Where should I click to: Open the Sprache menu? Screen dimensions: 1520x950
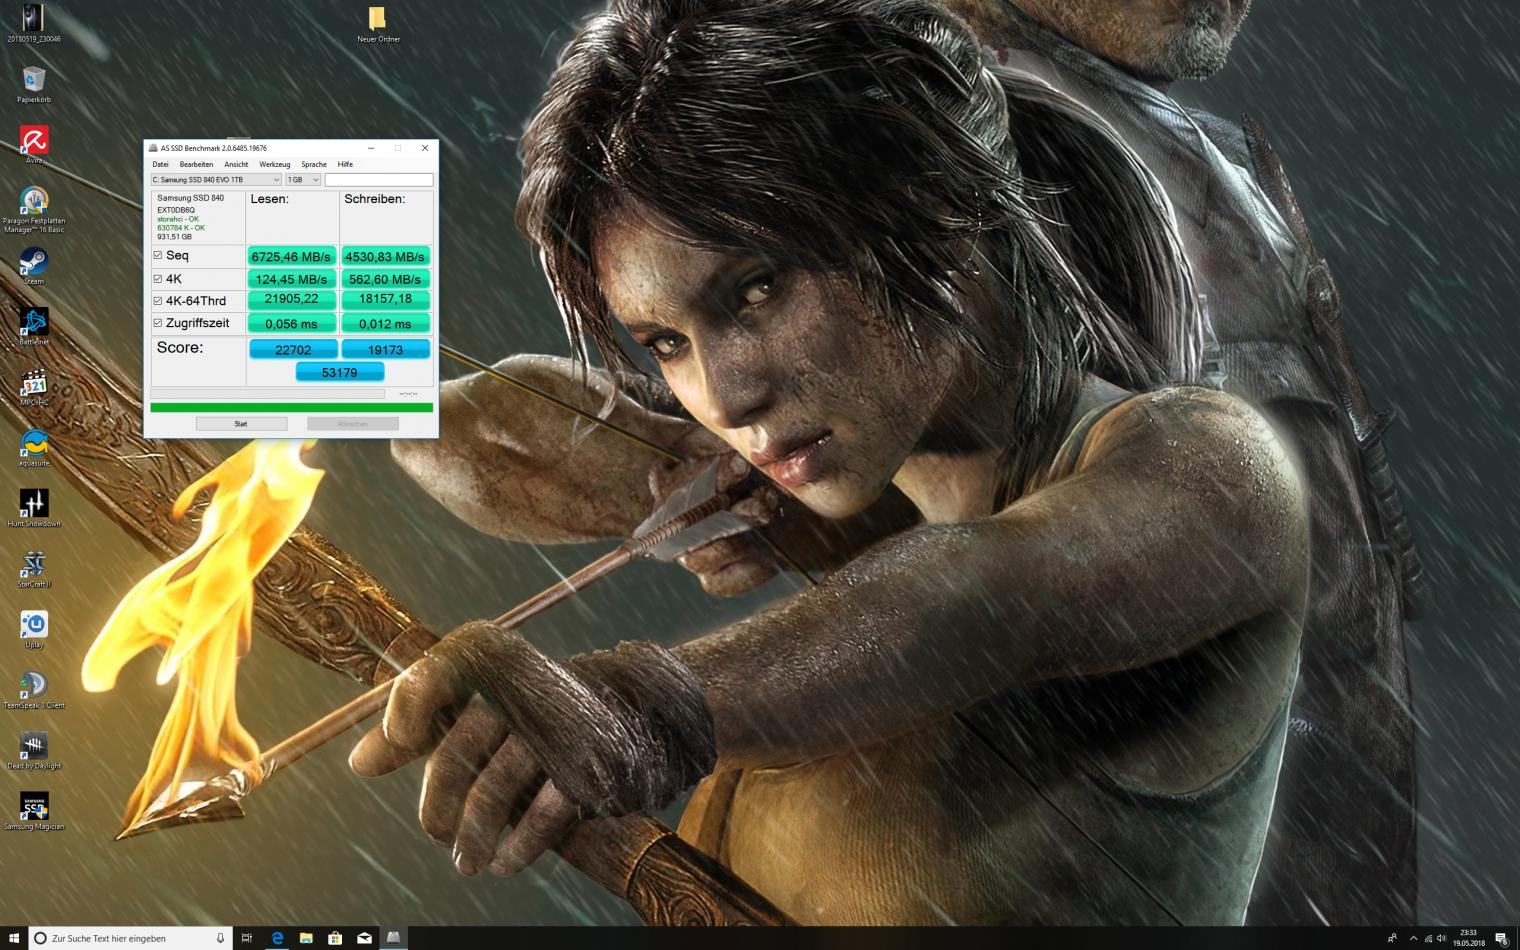[314, 164]
